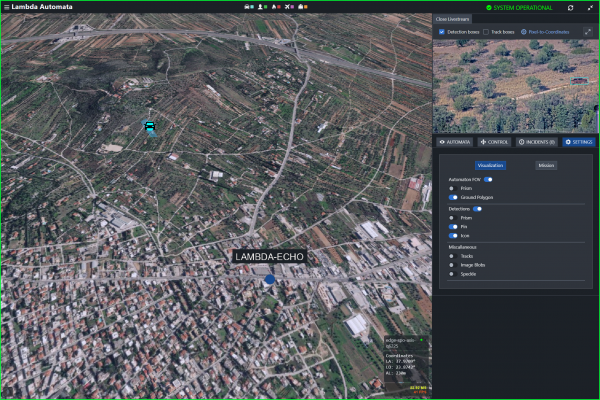Uncheck the Detection boxes checkbox
Viewport: 600px width, 400px height.
click(442, 32)
